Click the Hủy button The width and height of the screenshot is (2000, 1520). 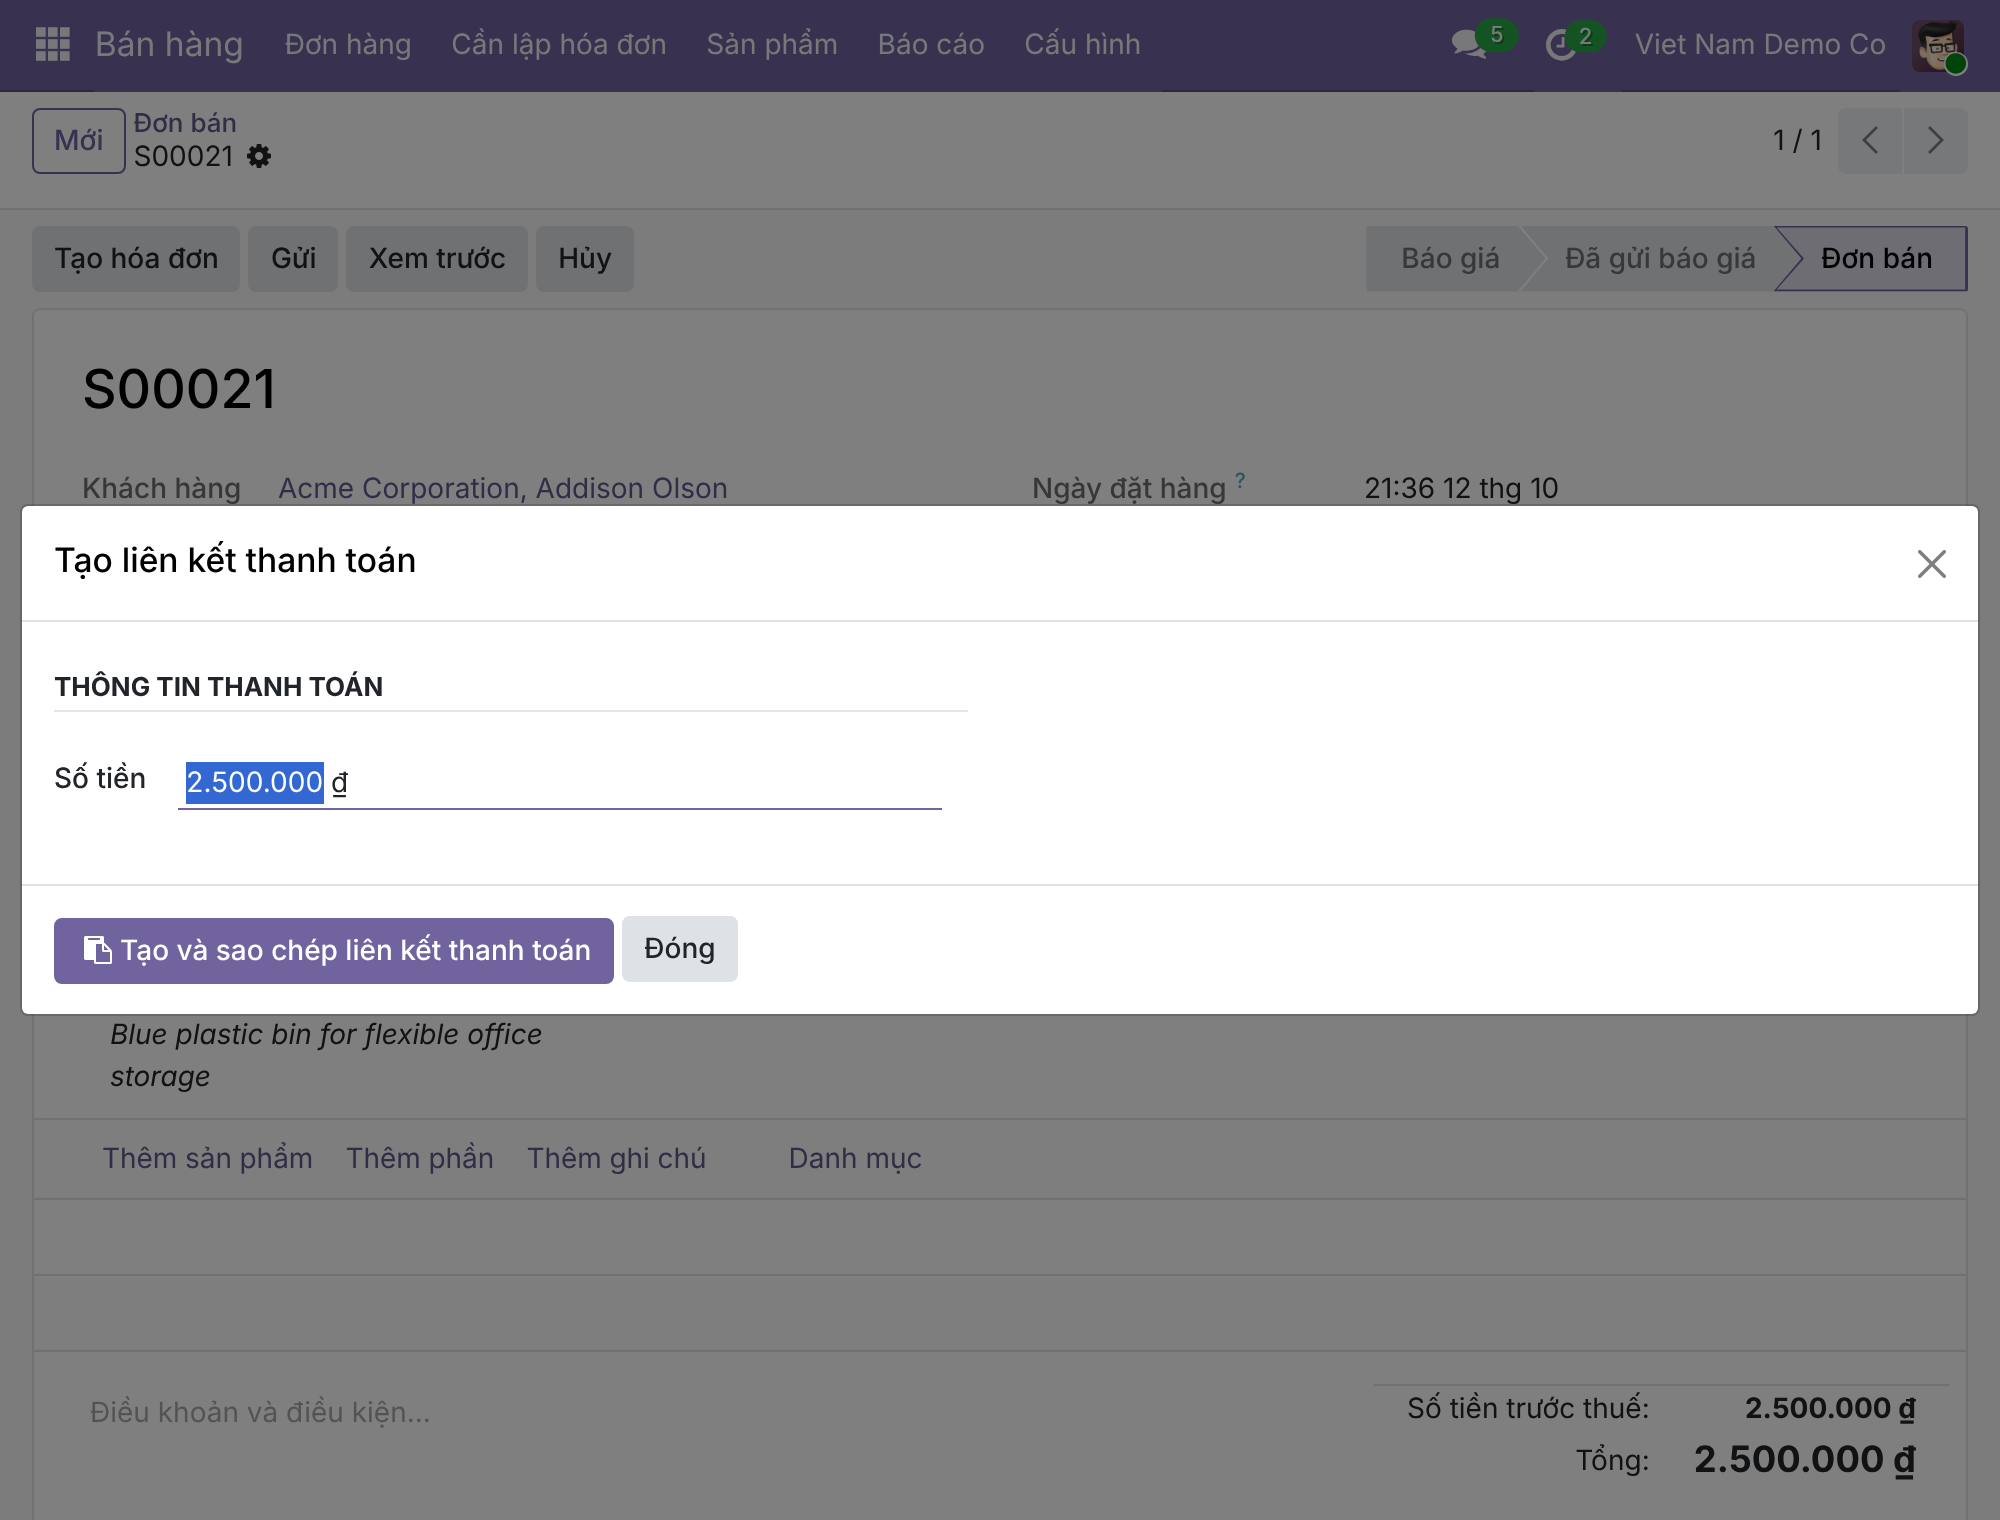coord(585,258)
